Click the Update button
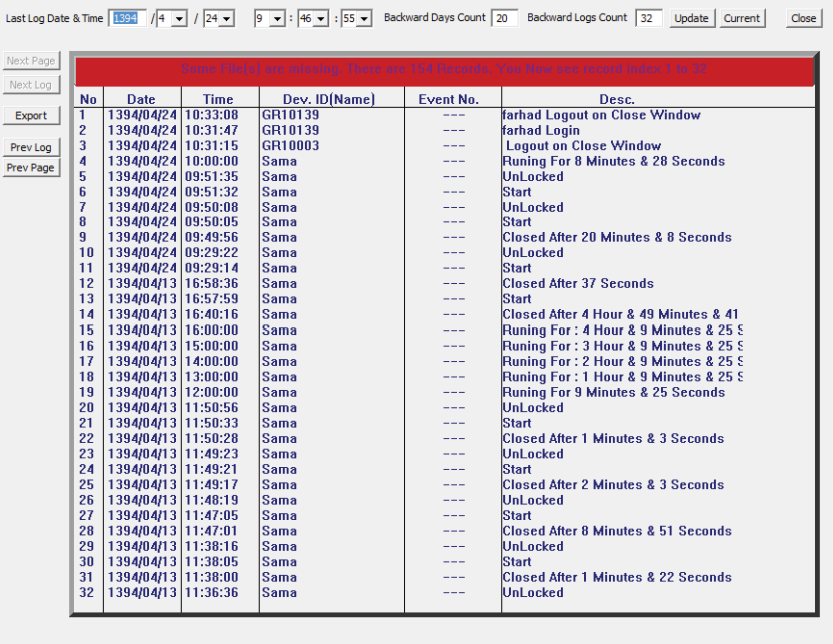Viewport: 833px width, 644px height. [691, 18]
